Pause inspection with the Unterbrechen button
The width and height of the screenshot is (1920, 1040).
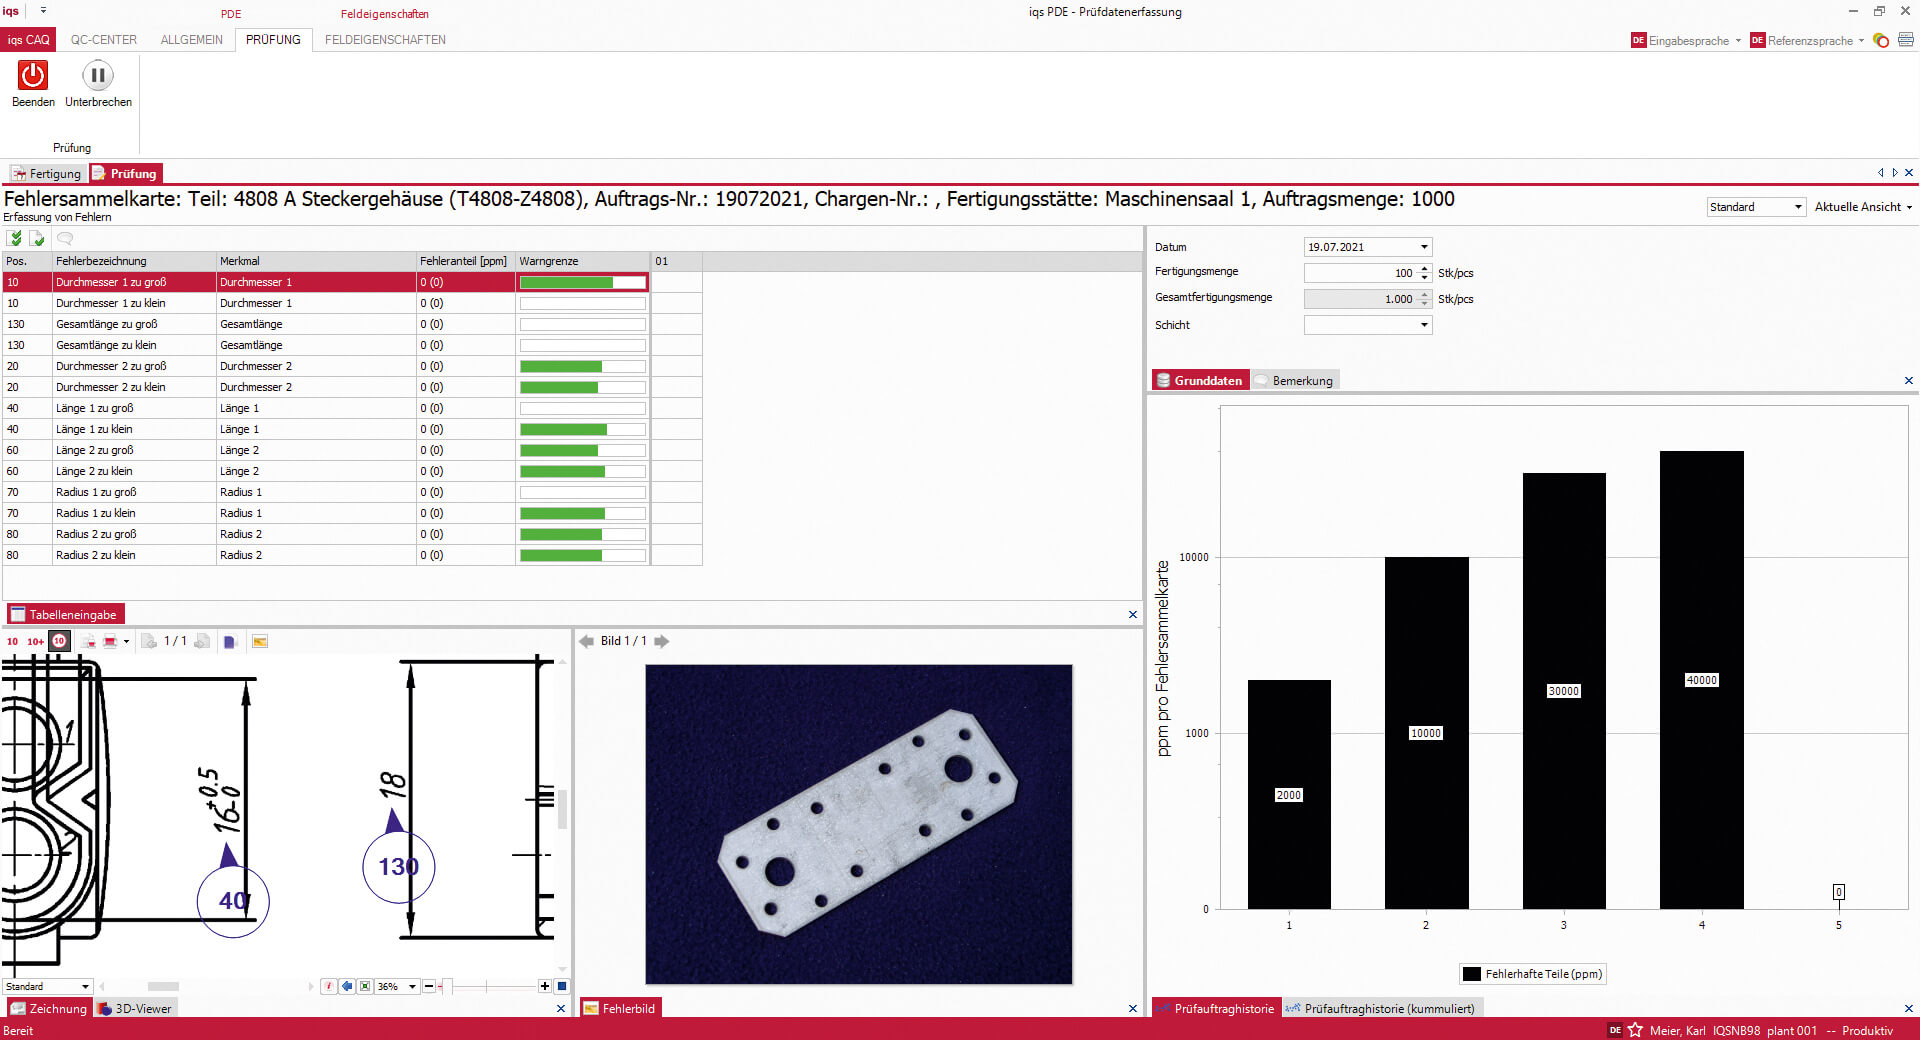(98, 76)
